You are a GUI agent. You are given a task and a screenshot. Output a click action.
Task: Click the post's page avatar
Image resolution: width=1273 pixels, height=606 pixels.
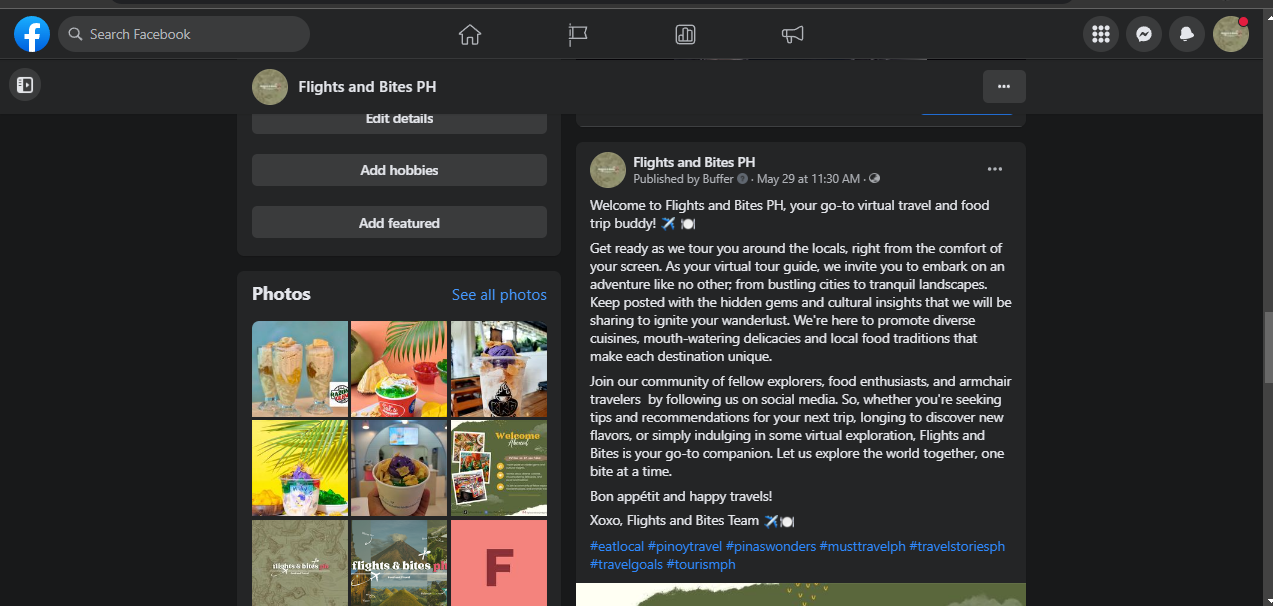coord(608,170)
